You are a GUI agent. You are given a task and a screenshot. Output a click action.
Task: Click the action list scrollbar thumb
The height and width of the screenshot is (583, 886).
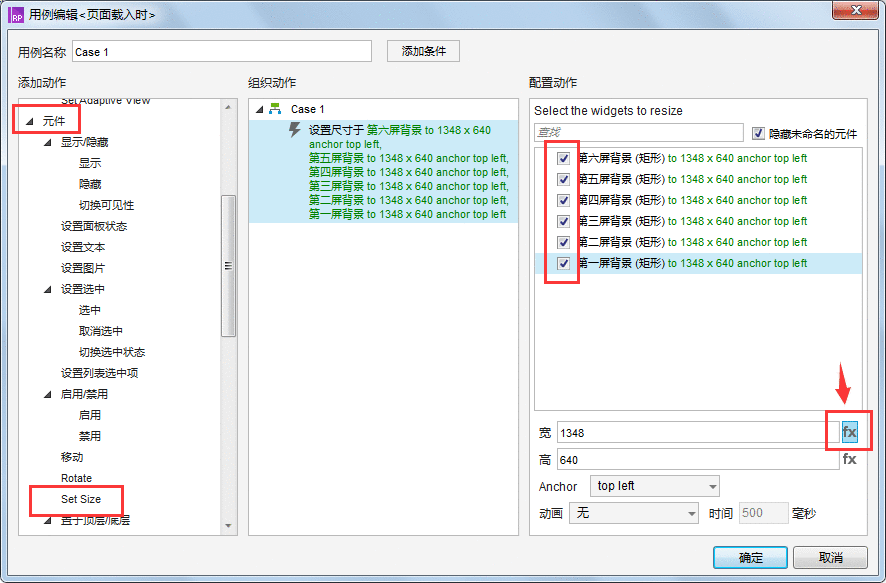[228, 266]
